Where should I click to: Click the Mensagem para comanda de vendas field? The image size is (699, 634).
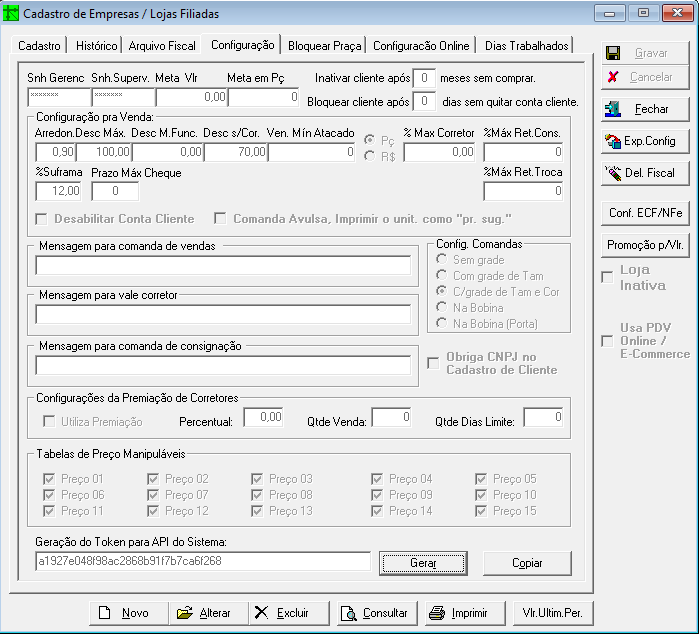[x=222, y=265]
